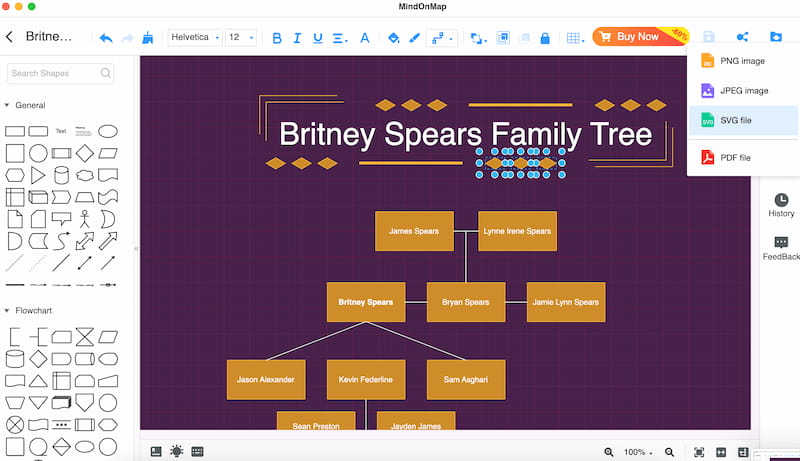Click the group shapes icon
The width and height of the screenshot is (800, 461).
[x=503, y=38]
